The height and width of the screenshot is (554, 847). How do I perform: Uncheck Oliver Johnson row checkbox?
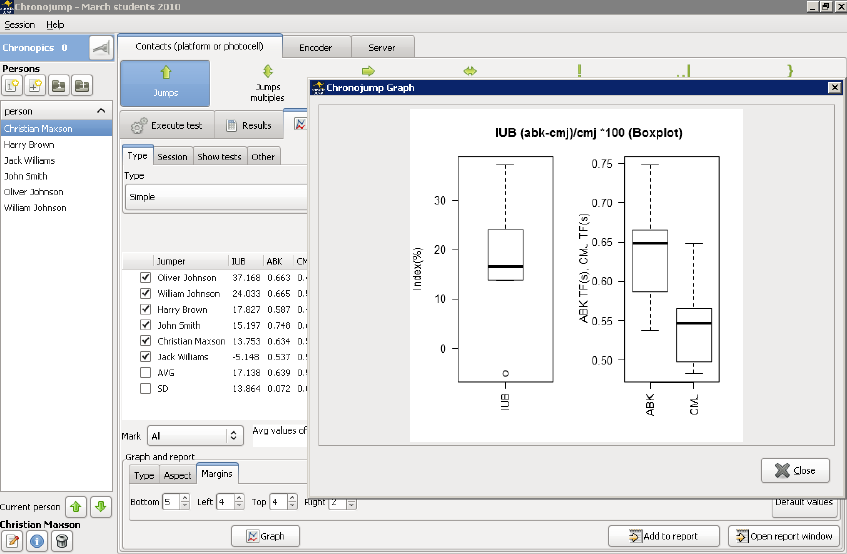tap(145, 278)
